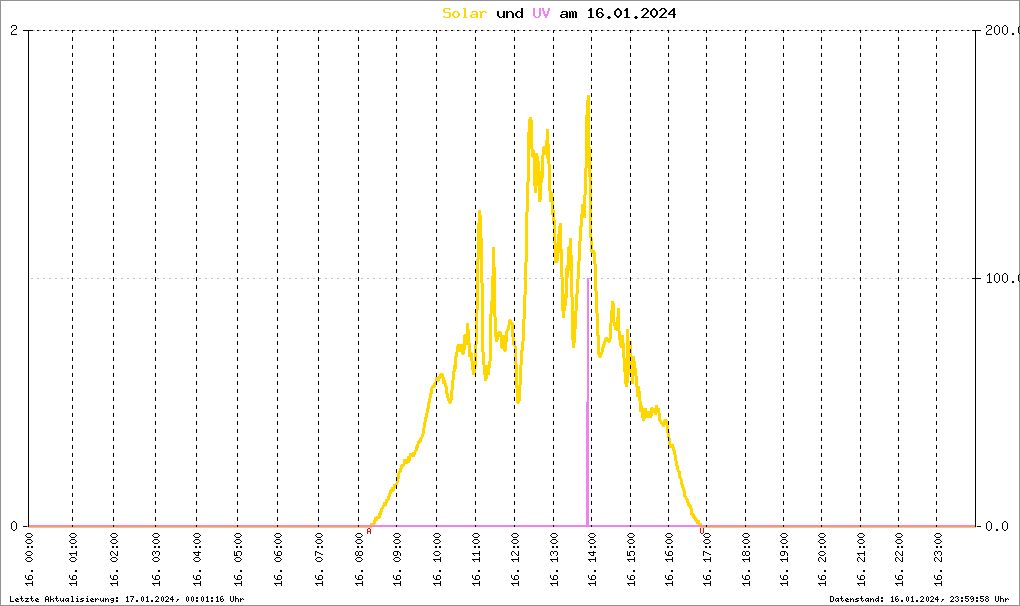Click the '16. 22:00' time axis label
The width and height of the screenshot is (1020, 606).
[899, 560]
